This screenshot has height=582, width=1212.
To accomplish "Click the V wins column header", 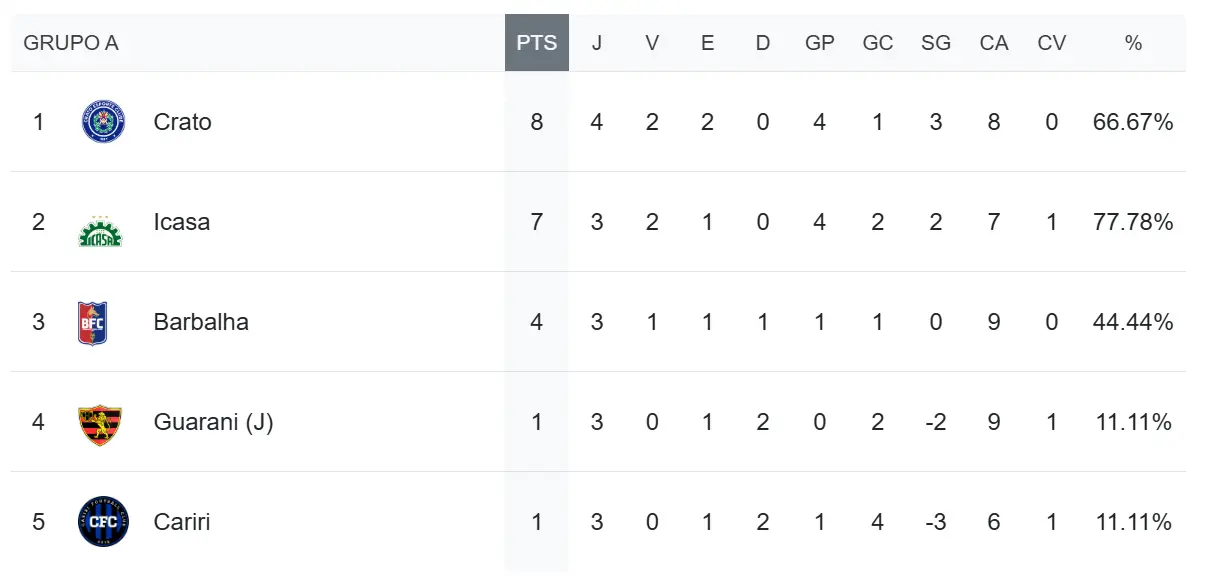I will 652,43.
